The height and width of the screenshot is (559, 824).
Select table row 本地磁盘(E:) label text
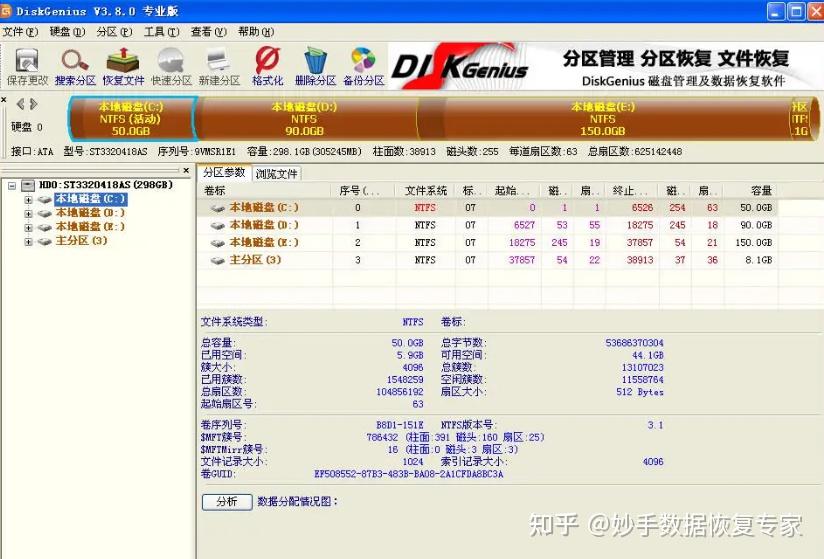click(264, 242)
